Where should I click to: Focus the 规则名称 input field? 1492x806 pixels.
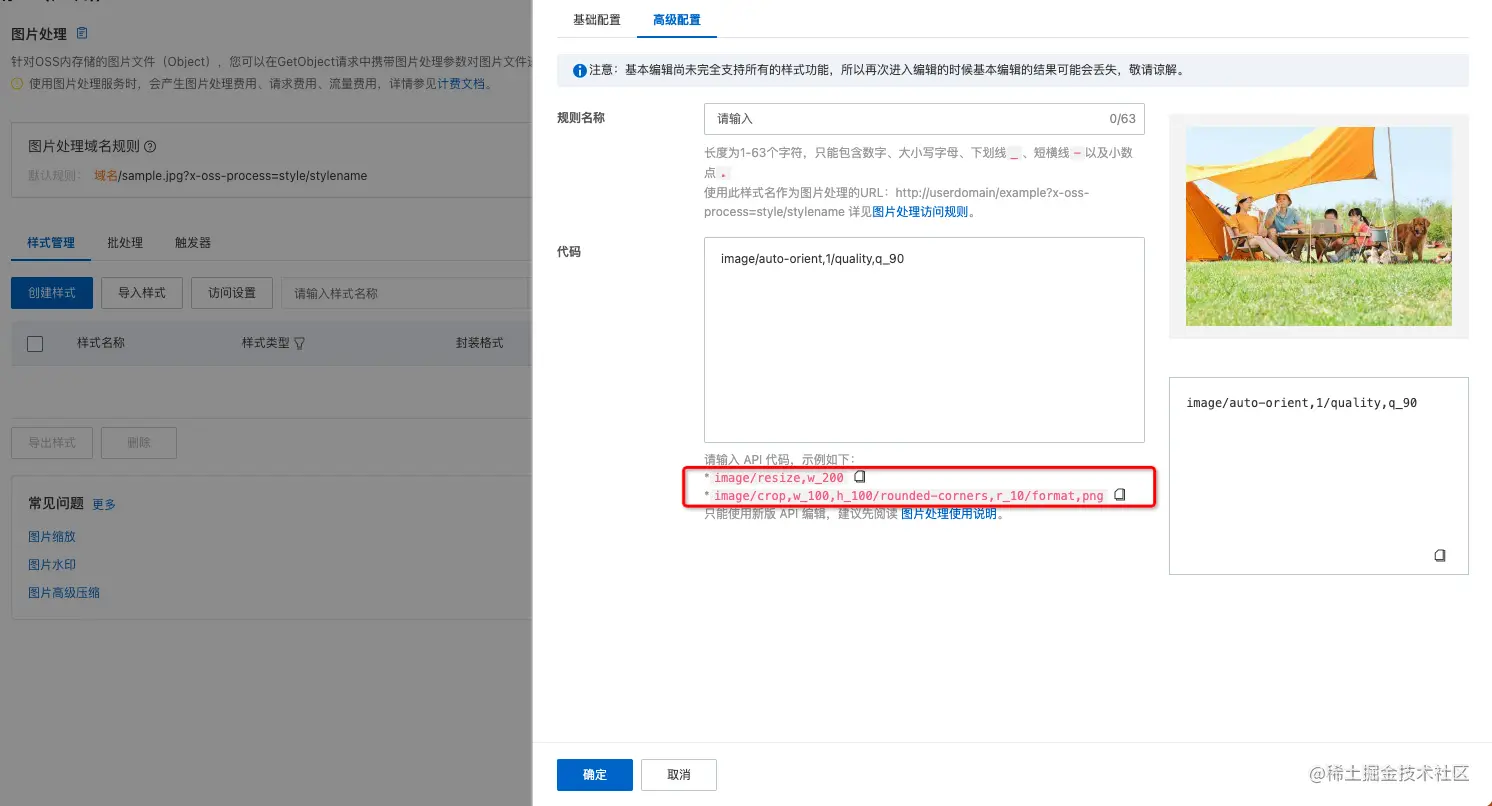(924, 119)
